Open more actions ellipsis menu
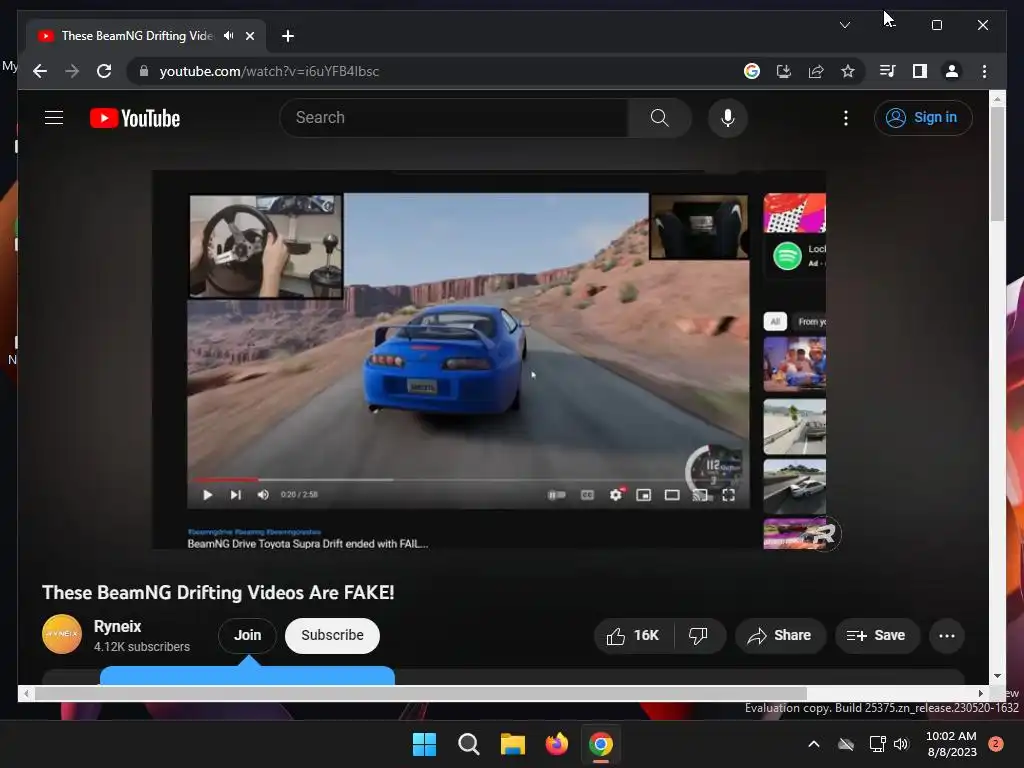The image size is (1024, 768). pos(947,635)
